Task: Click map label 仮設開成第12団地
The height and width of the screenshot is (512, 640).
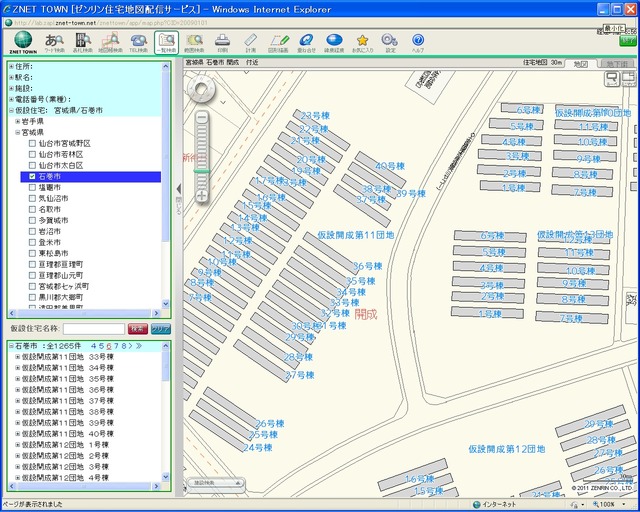Action: click(507, 449)
